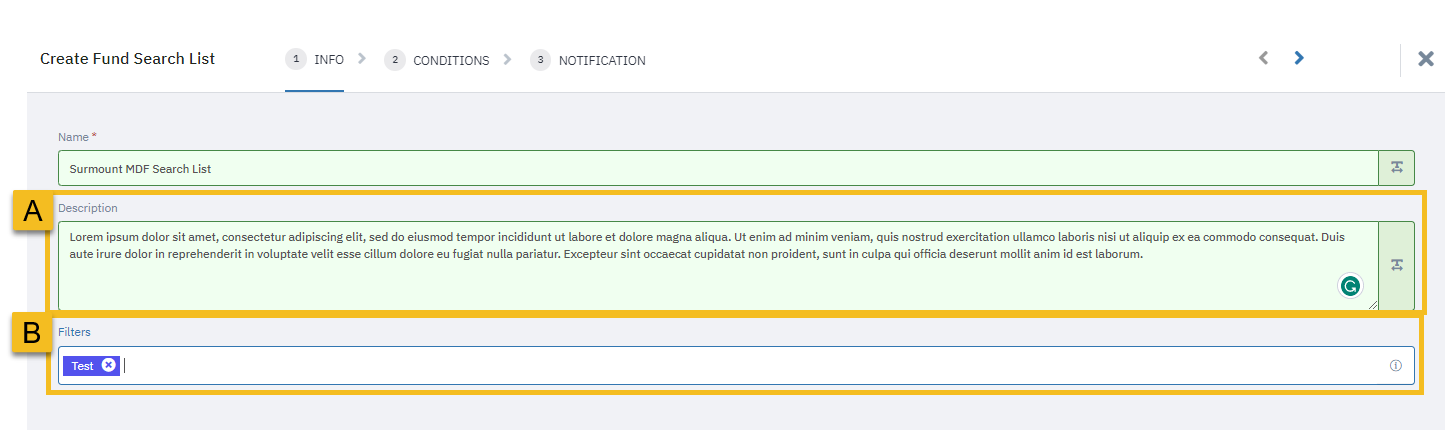This screenshot has height=430, width=1445.
Task: Switch to the CONDITIONS step label
Action: [451, 60]
